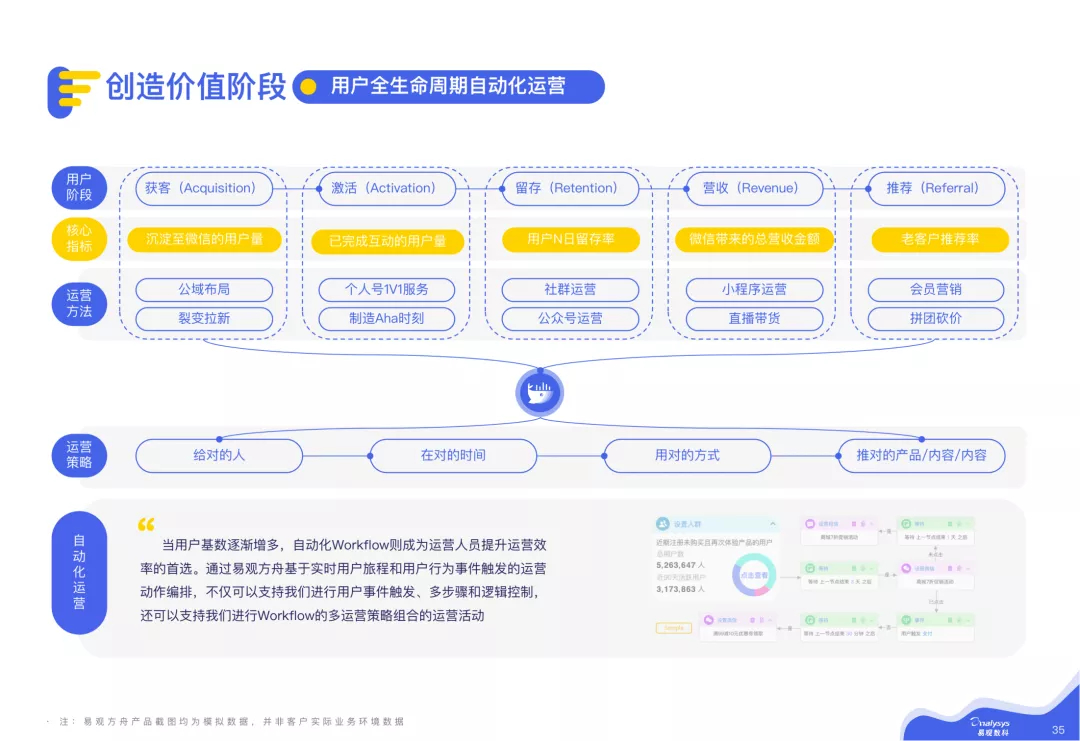Click the orange quote mark icon
Screen dimensions: 1080x741
point(146,523)
